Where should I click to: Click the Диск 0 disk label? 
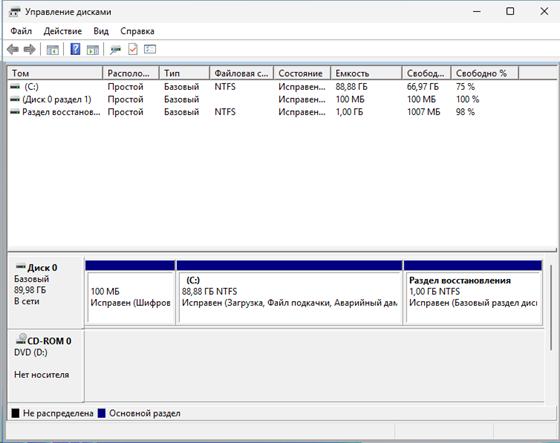coord(42,268)
